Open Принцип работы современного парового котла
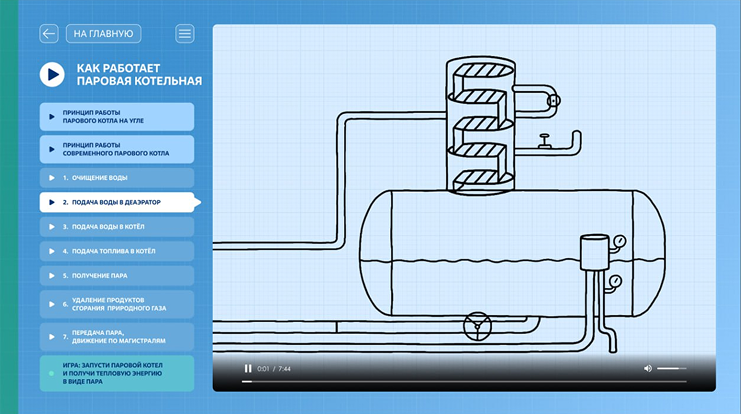This screenshot has width=741, height=414. coord(117,150)
